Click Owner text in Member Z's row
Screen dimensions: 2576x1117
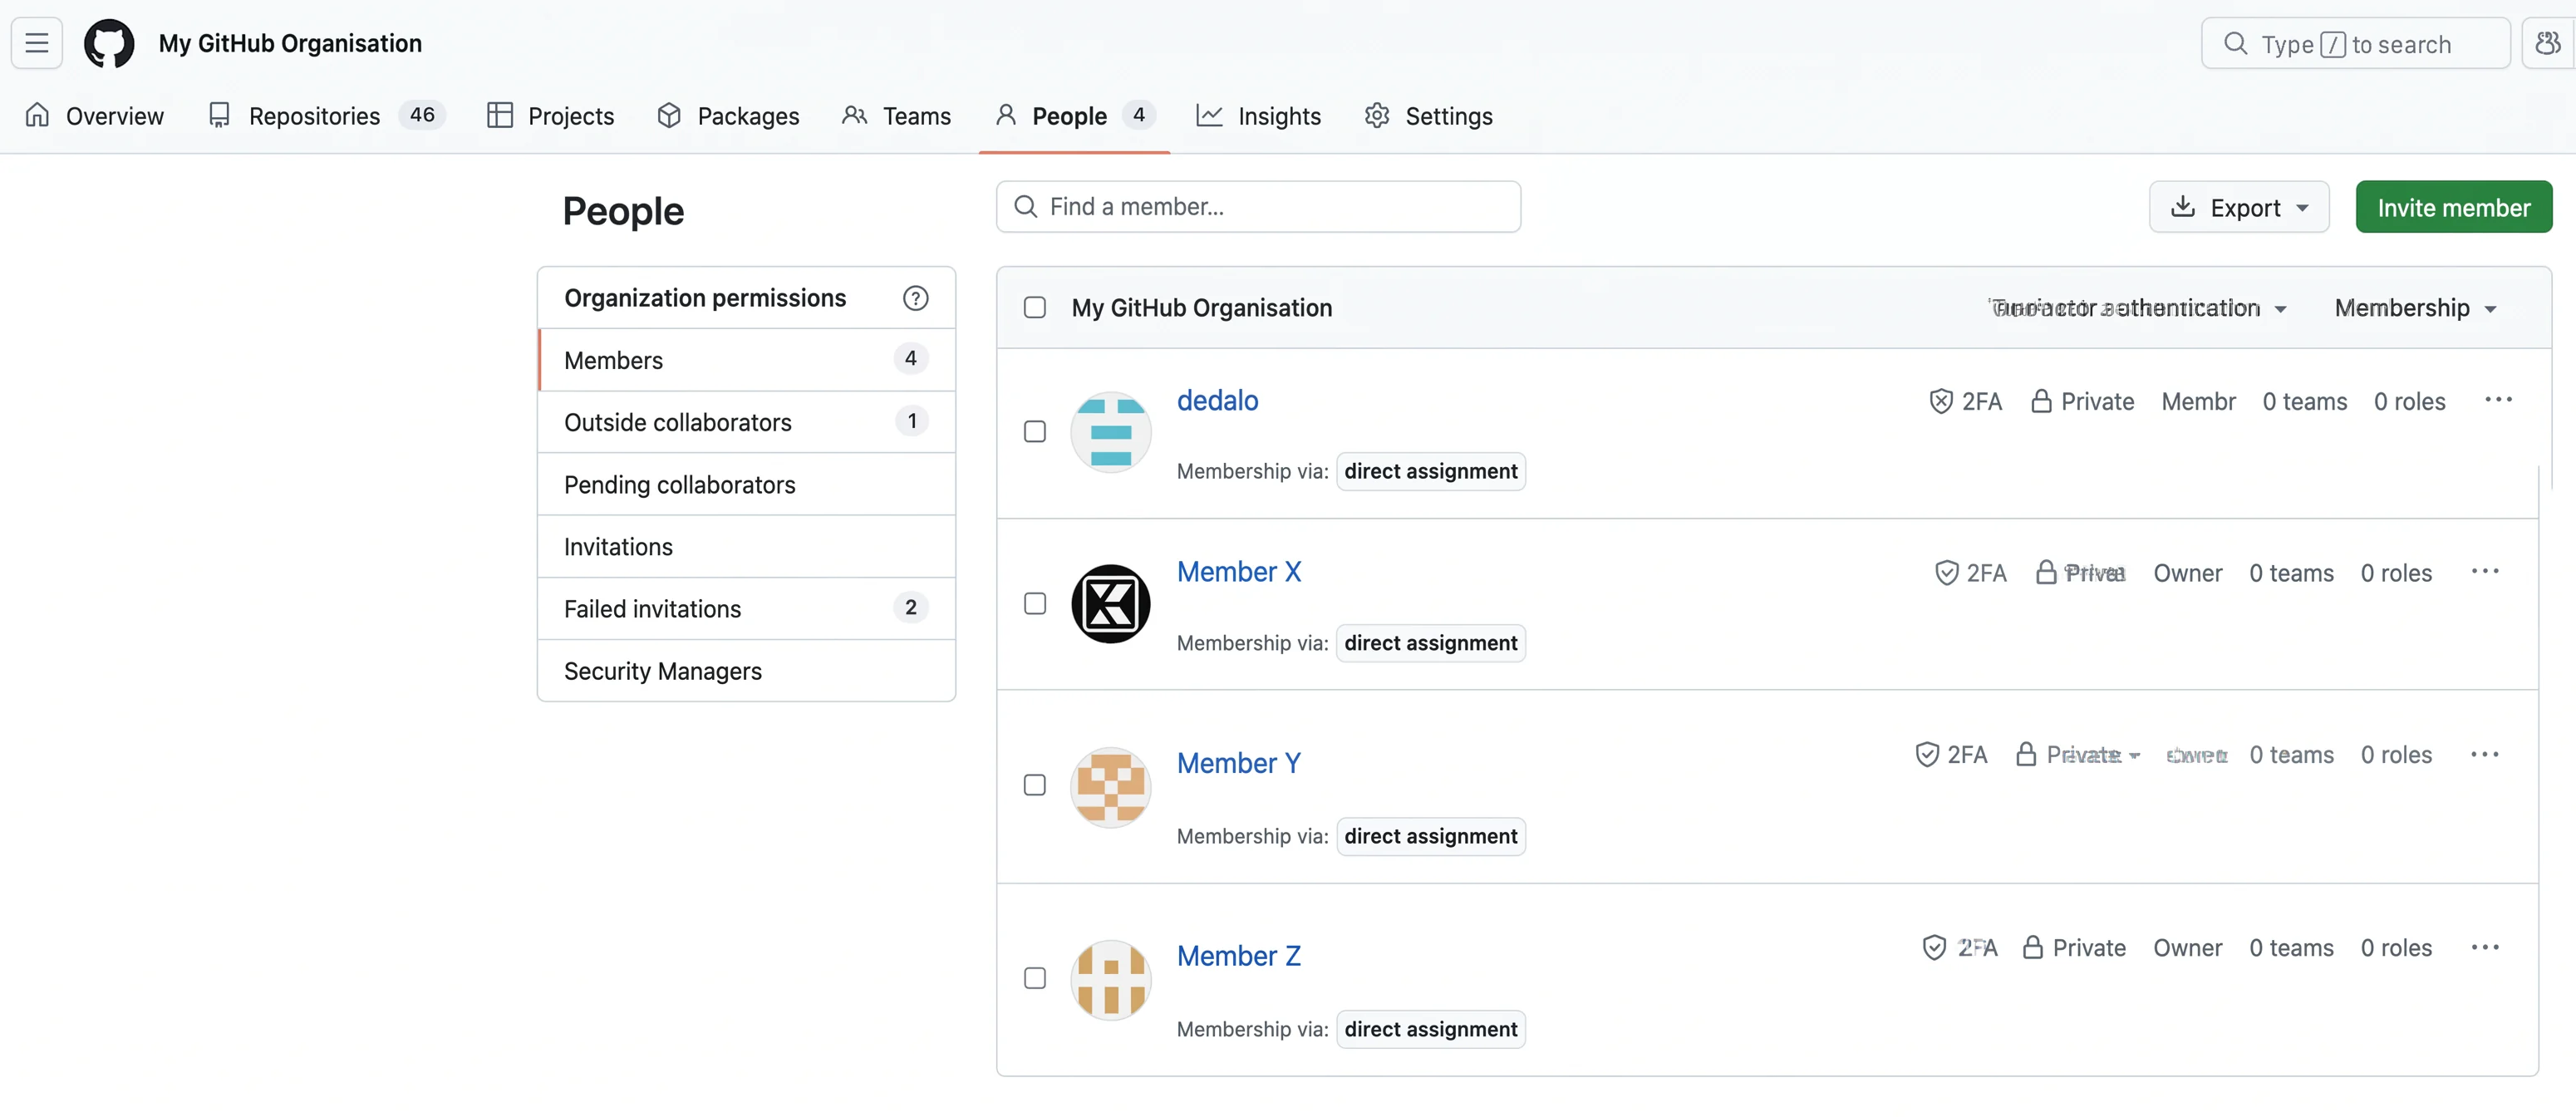(2187, 948)
